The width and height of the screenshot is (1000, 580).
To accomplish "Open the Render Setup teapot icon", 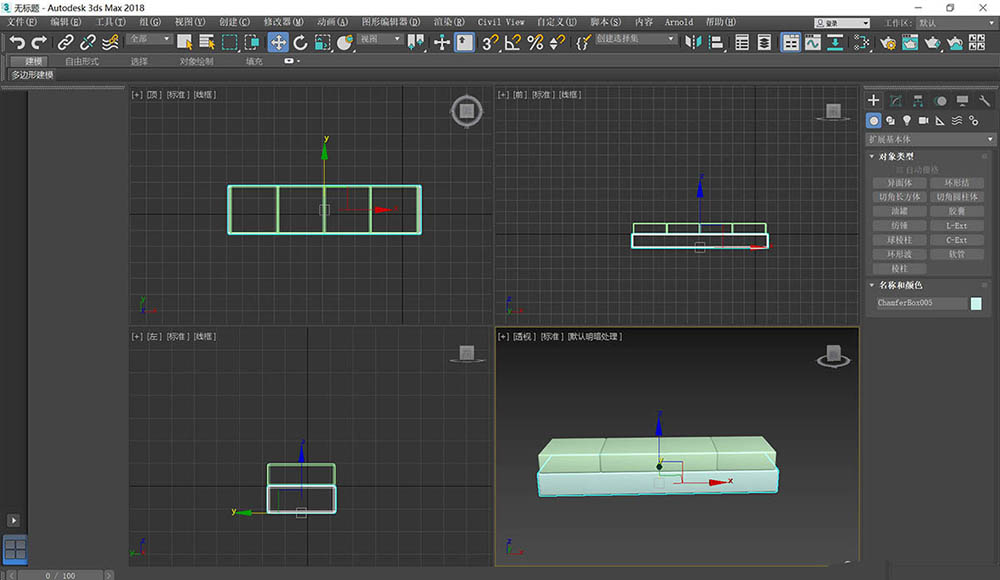I will (x=887, y=43).
